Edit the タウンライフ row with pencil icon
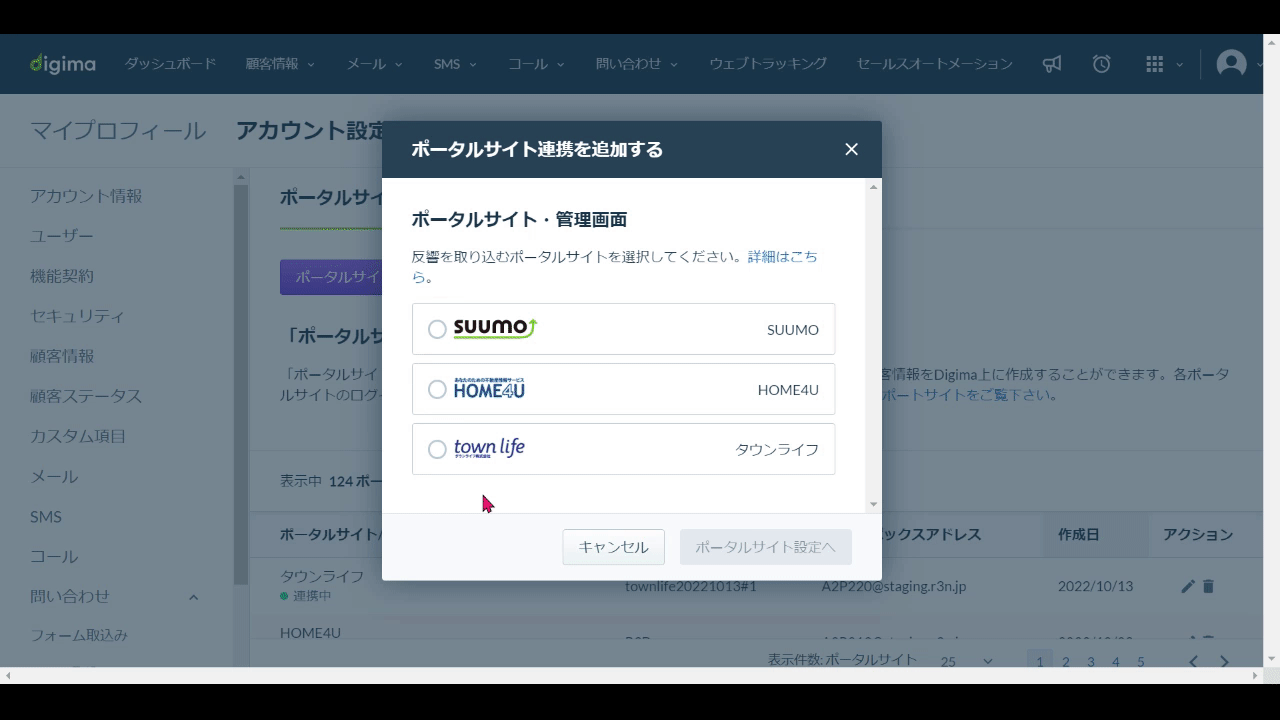 click(1188, 586)
